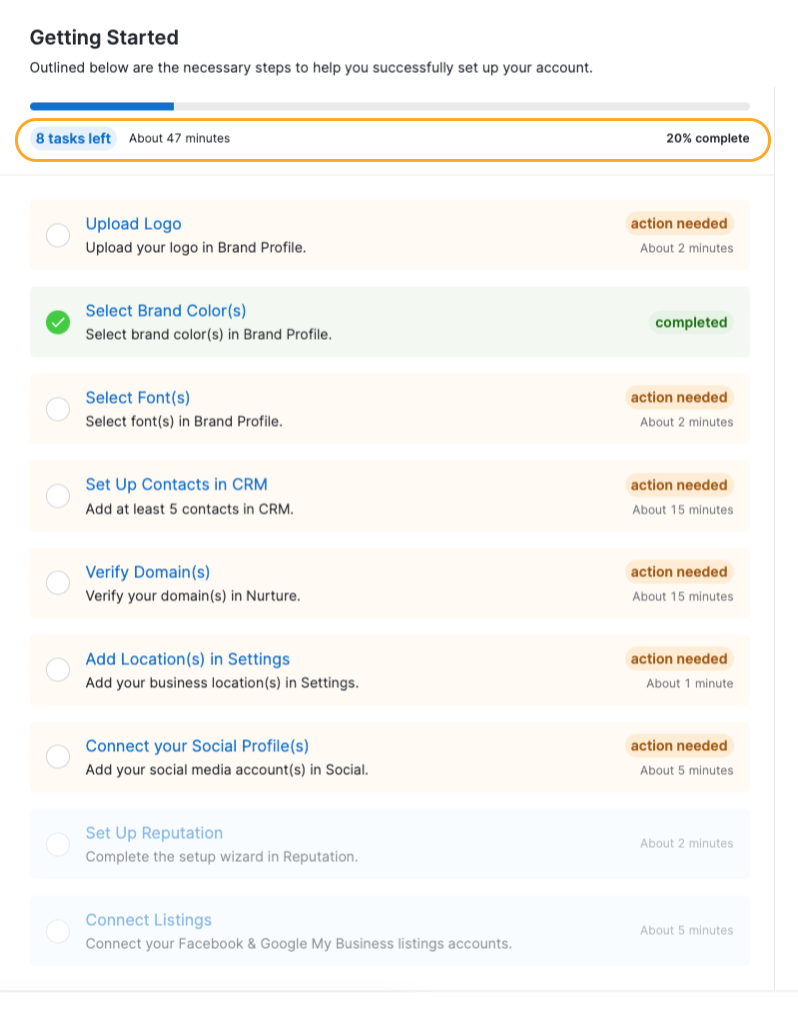This screenshot has height=1009, width=798.
Task: Toggle the Upload Logo task circle
Action: pos(58,235)
